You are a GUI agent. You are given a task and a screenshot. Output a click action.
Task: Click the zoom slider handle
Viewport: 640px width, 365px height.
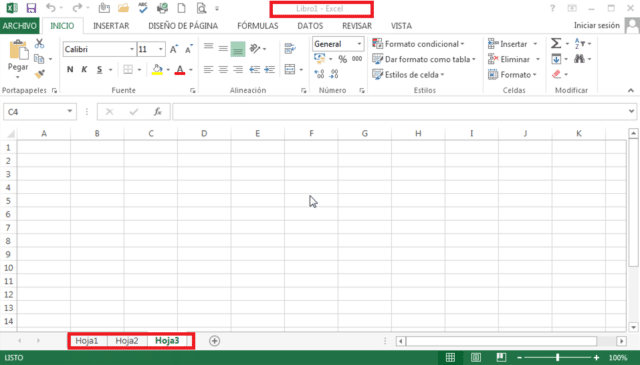click(557, 357)
